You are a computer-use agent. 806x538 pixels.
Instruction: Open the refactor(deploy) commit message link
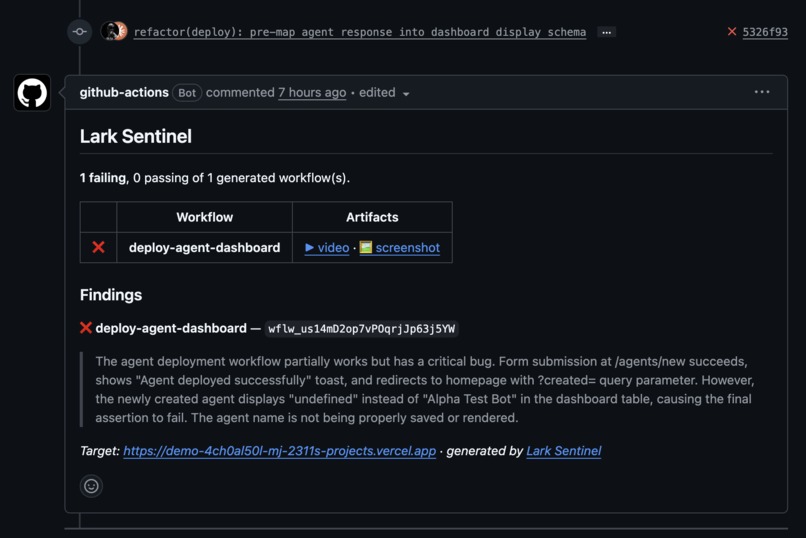click(360, 32)
